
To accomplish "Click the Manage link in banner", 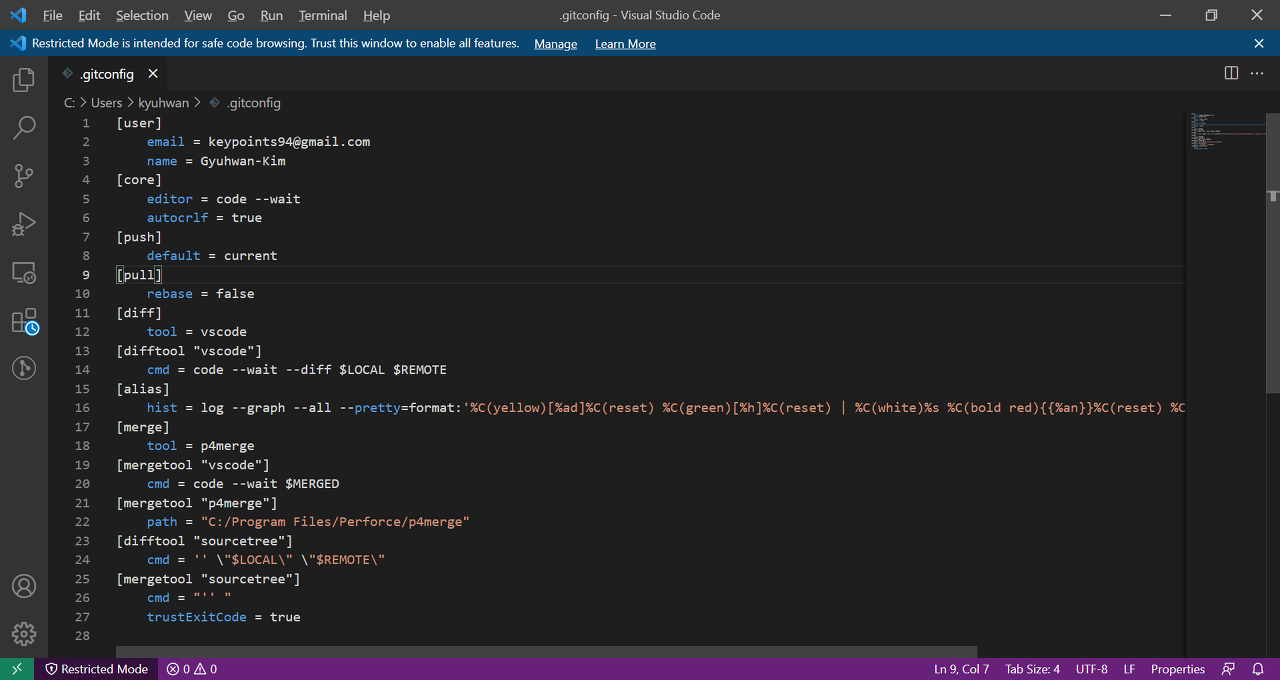I will click(x=556, y=43).
